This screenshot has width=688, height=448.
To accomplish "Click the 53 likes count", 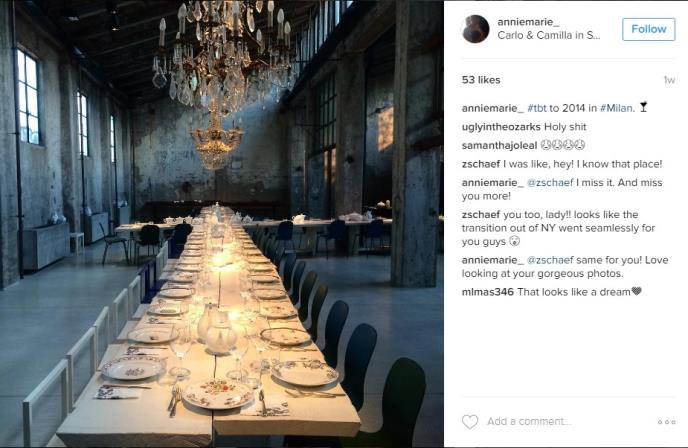I will [x=481, y=79].
